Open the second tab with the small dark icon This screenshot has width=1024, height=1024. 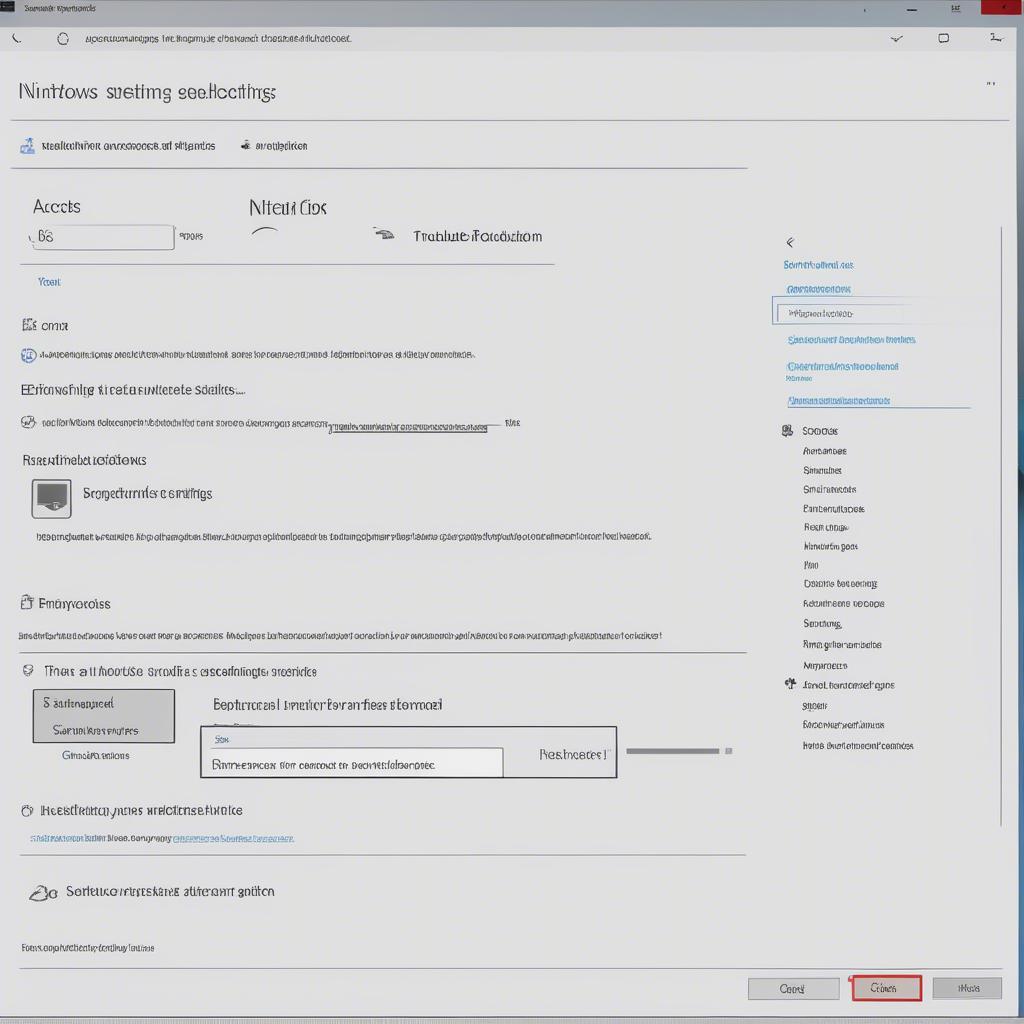click(x=274, y=146)
